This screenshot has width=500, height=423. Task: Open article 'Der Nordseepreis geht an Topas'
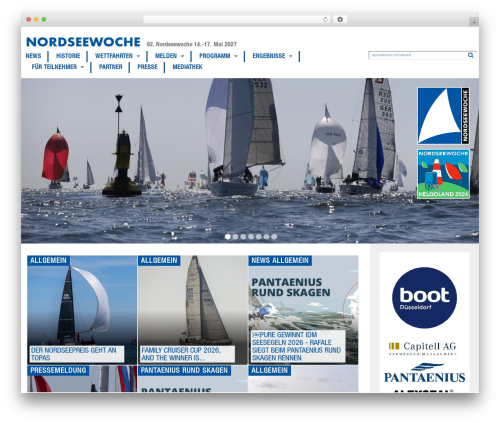tap(77, 354)
